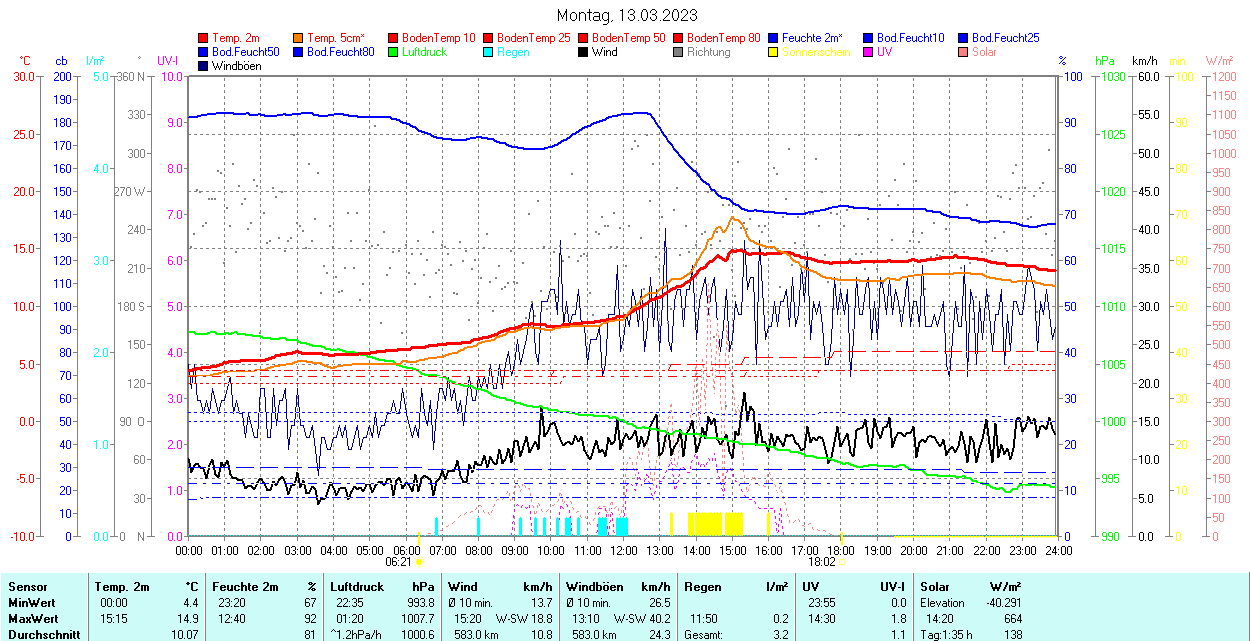Click the 12:00 label on time axis
This screenshot has height=641, width=1250.
[x=623, y=550]
